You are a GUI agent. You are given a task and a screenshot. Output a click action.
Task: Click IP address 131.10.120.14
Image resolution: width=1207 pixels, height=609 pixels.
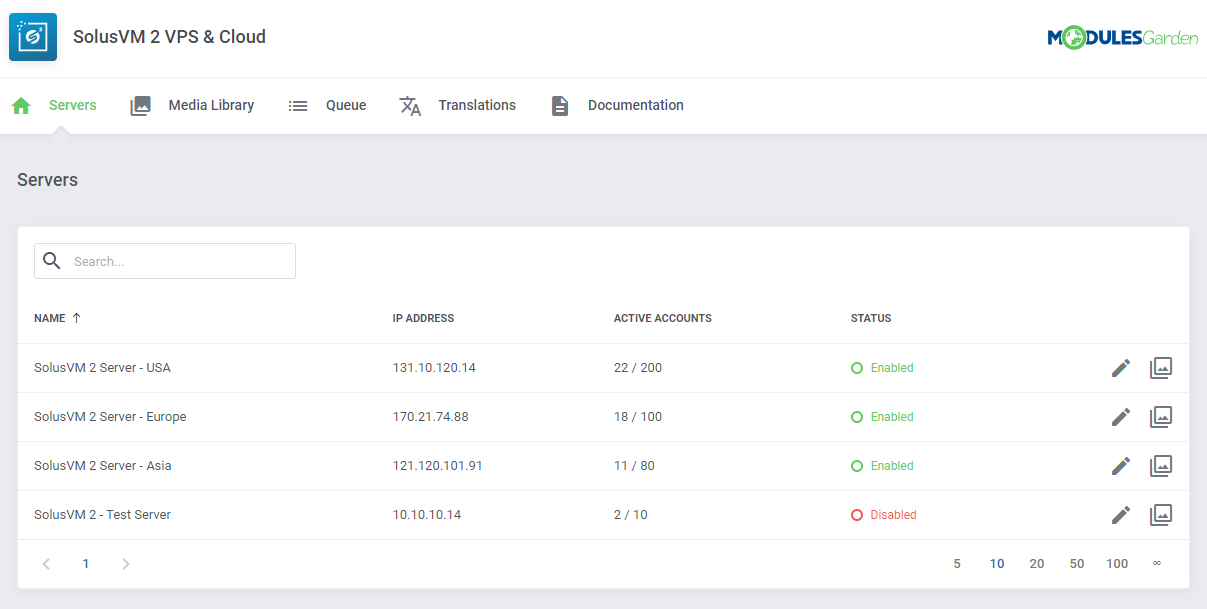click(x=434, y=368)
